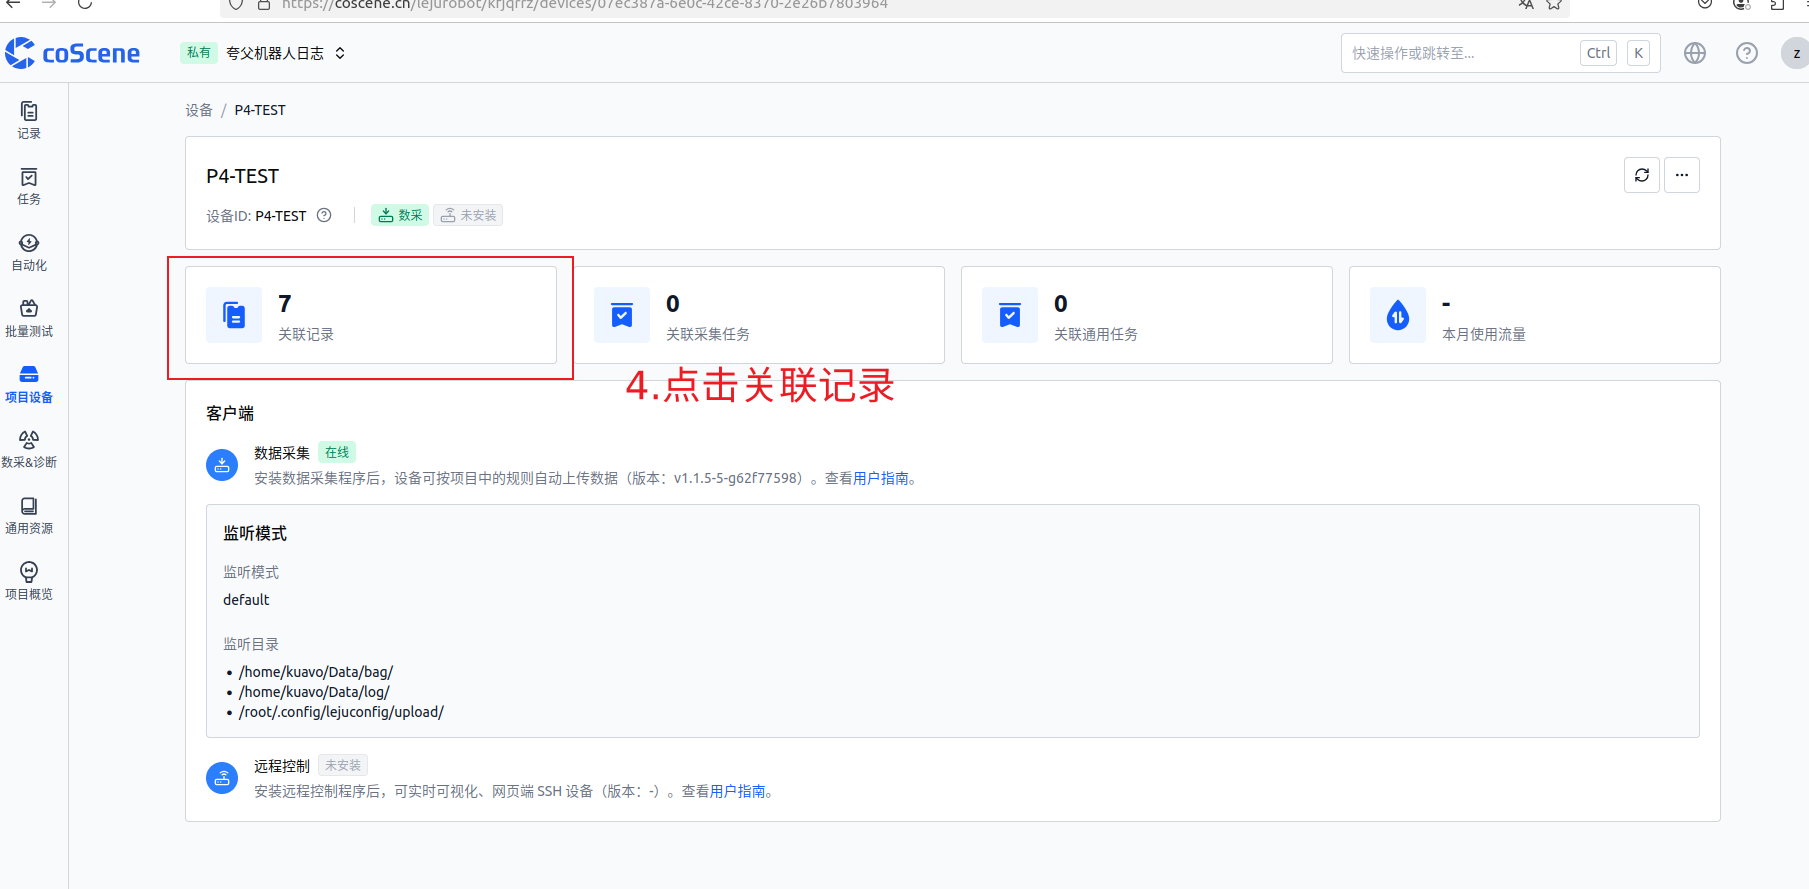Click the 在线 status badge
Screen dimensions: 1809x889
click(x=337, y=453)
